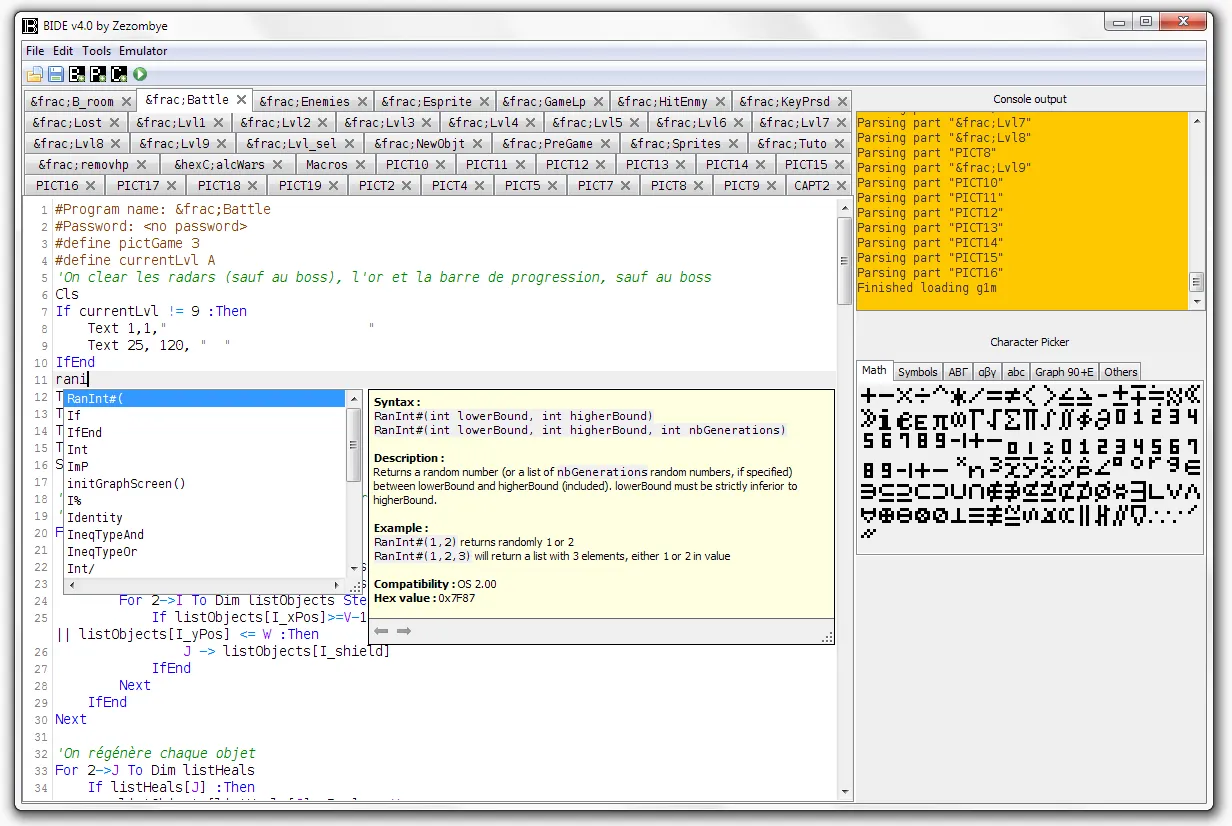This screenshot has height=826, width=1232.
Task: Open an existing file with the folder icon
Action: (32, 74)
